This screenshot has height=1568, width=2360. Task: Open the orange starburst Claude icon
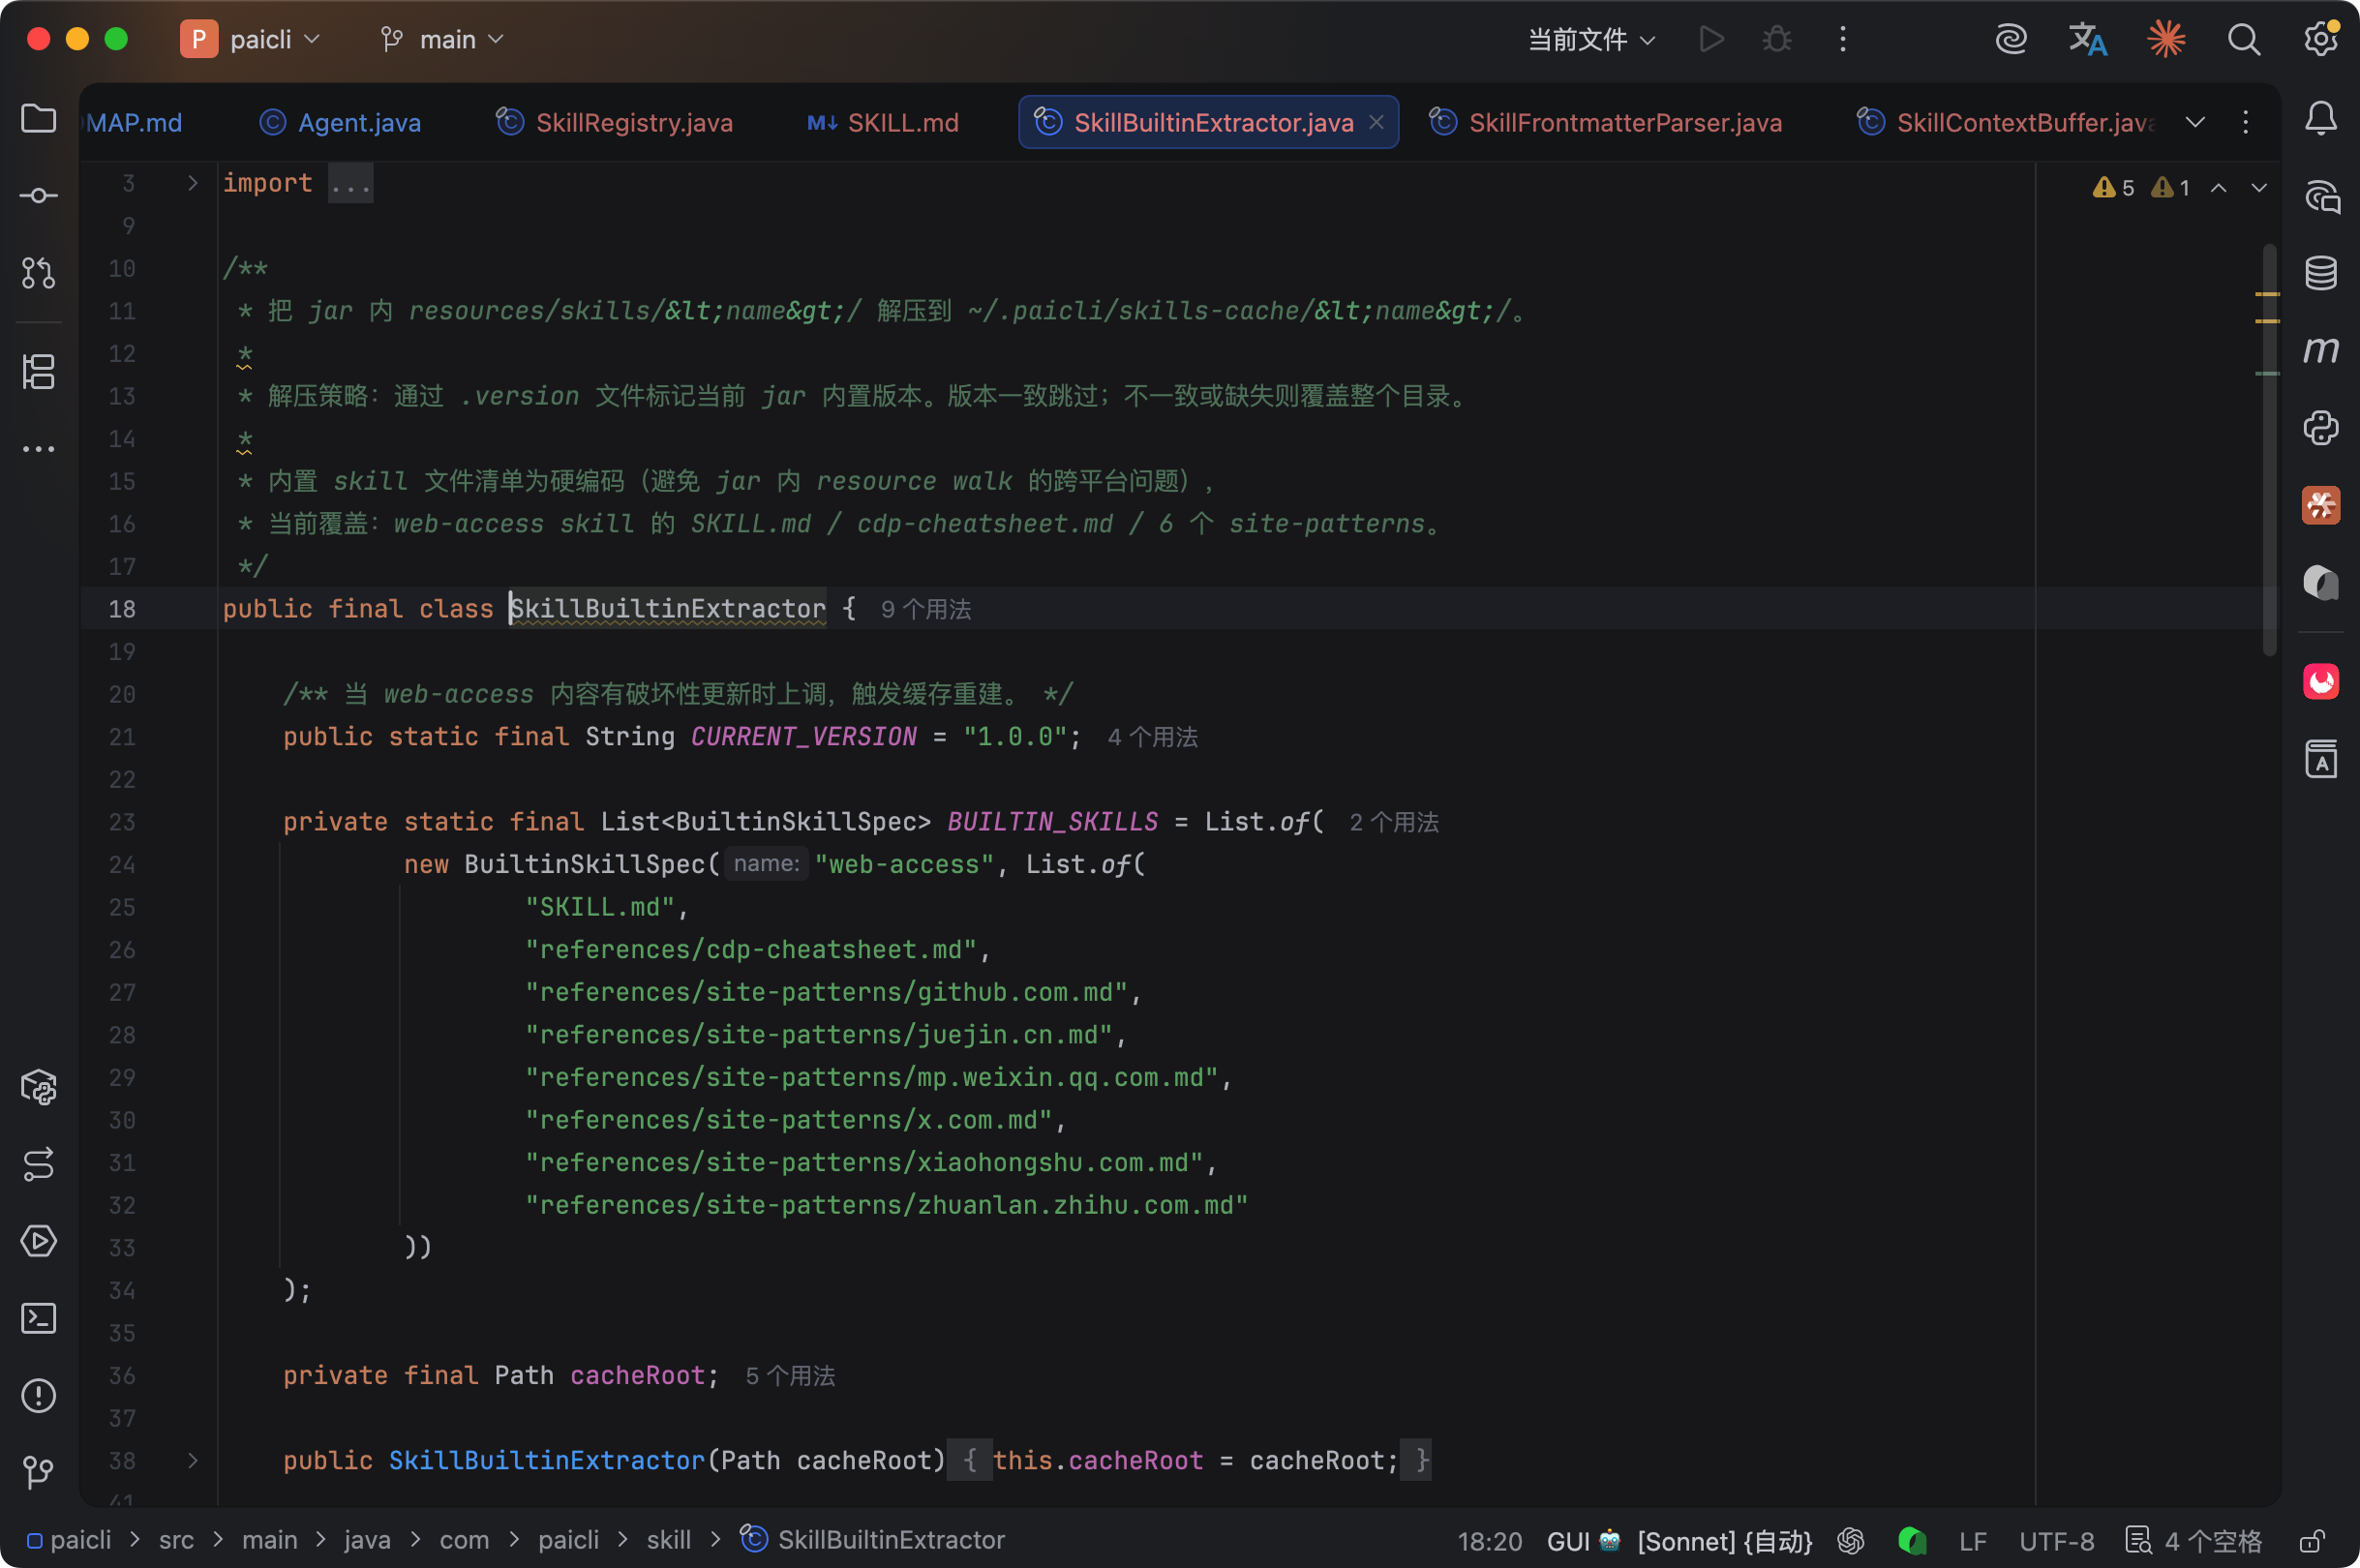pyautogui.click(x=2166, y=39)
